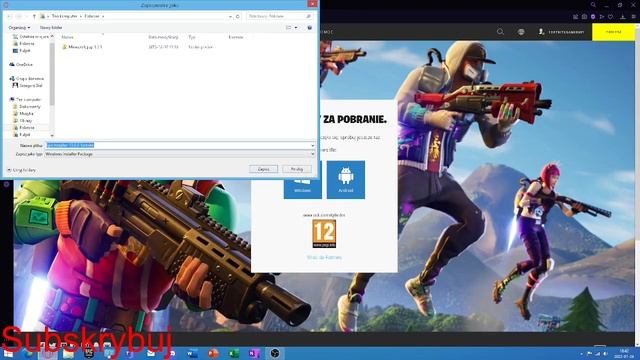
Task: Click the Epic Games site search icon
Action: pyautogui.click(x=500, y=32)
